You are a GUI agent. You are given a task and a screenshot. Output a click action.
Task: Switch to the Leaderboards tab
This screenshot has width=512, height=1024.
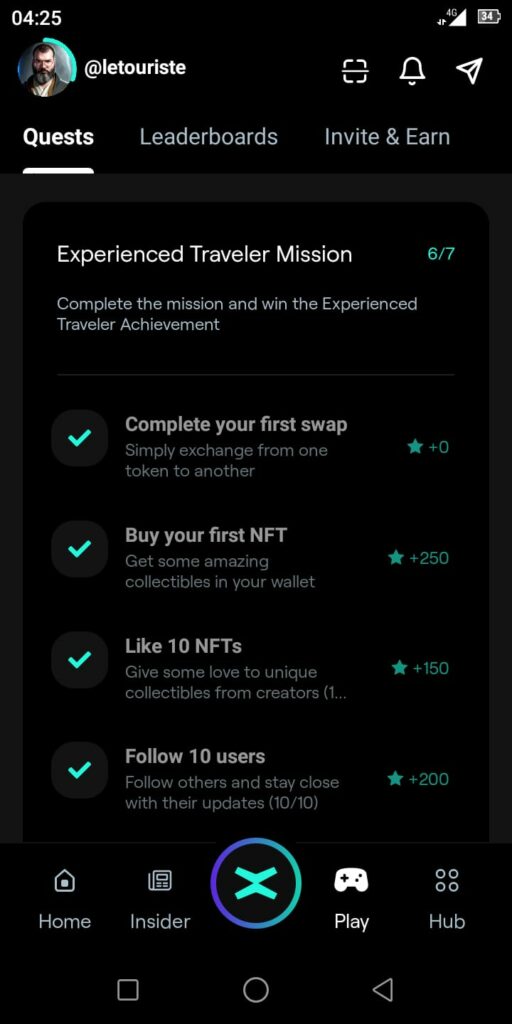[x=208, y=136]
